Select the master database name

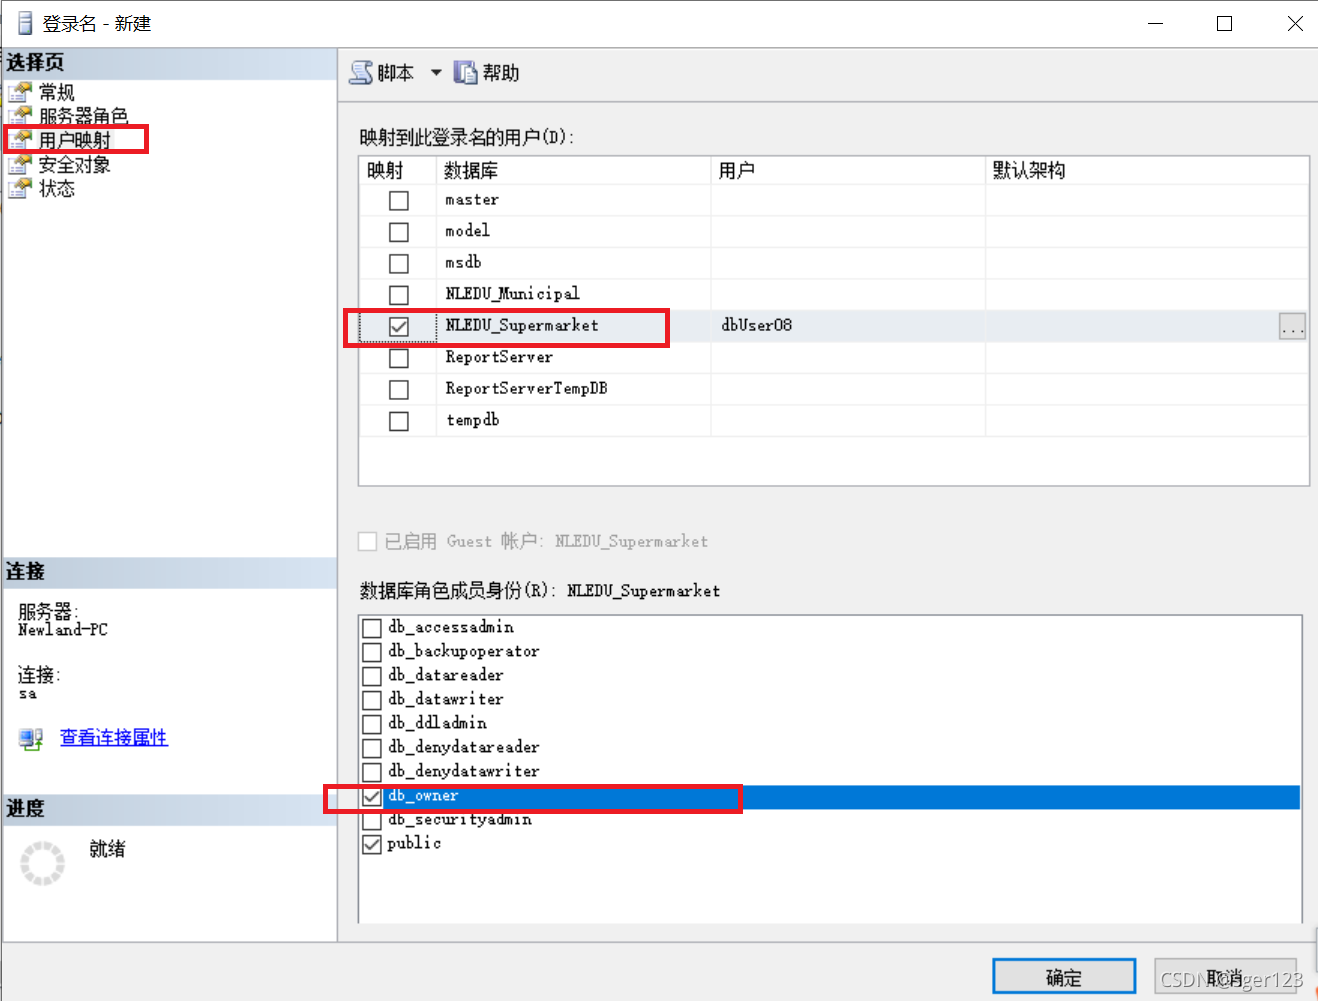click(x=472, y=200)
